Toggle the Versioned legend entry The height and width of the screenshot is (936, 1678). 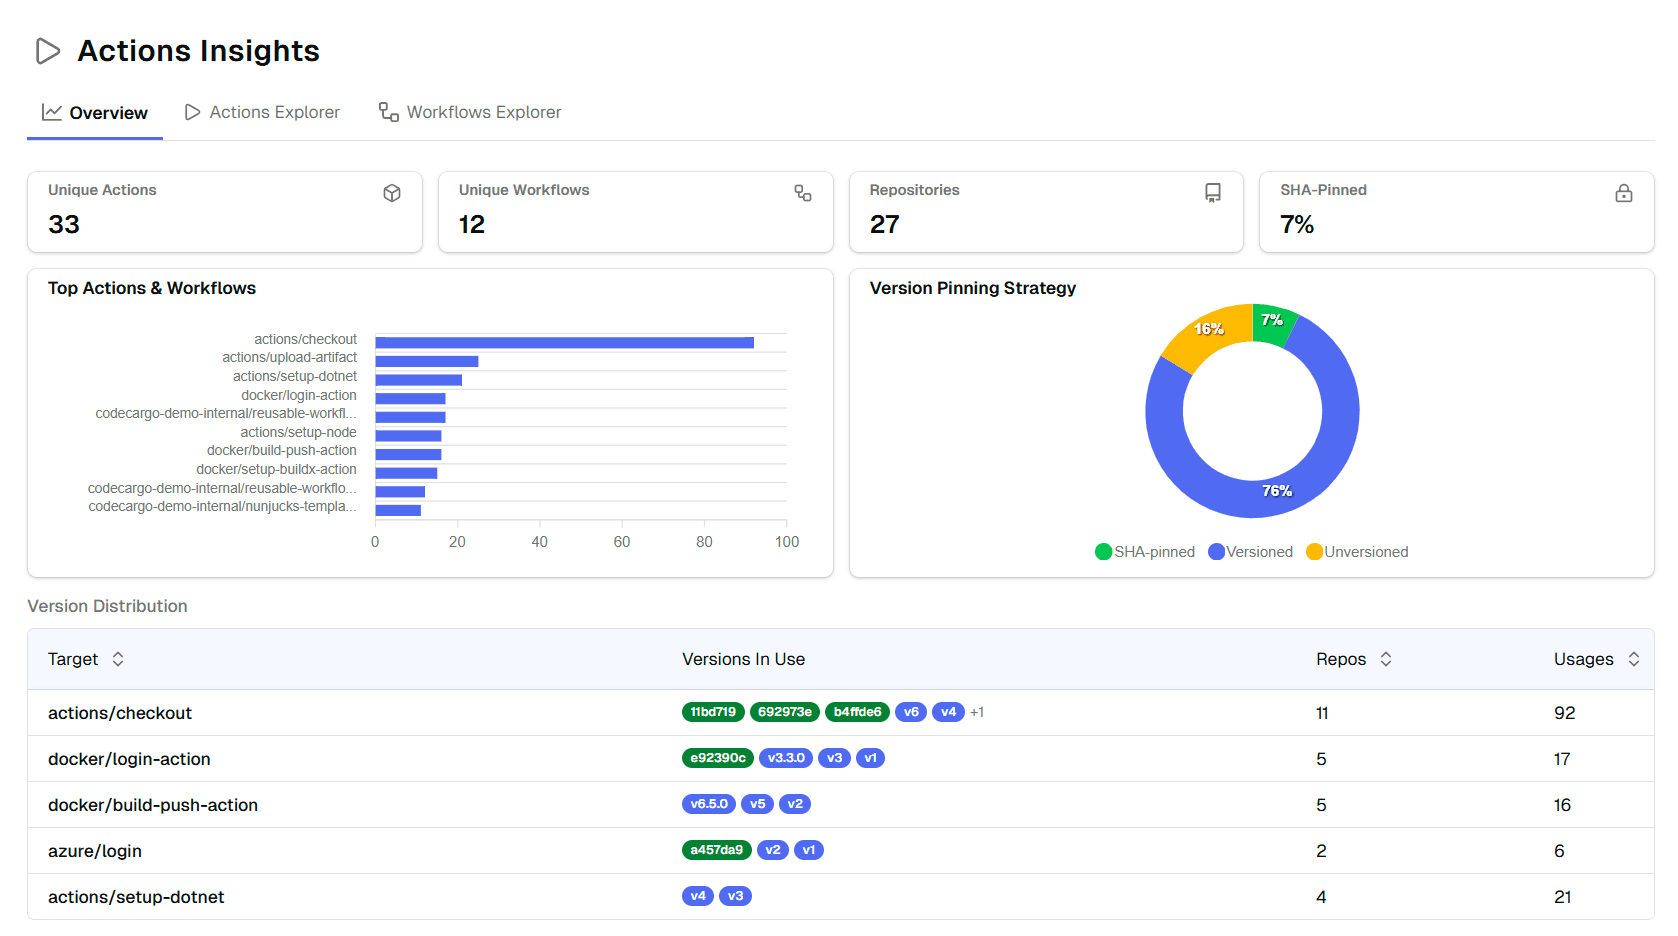click(x=1250, y=551)
